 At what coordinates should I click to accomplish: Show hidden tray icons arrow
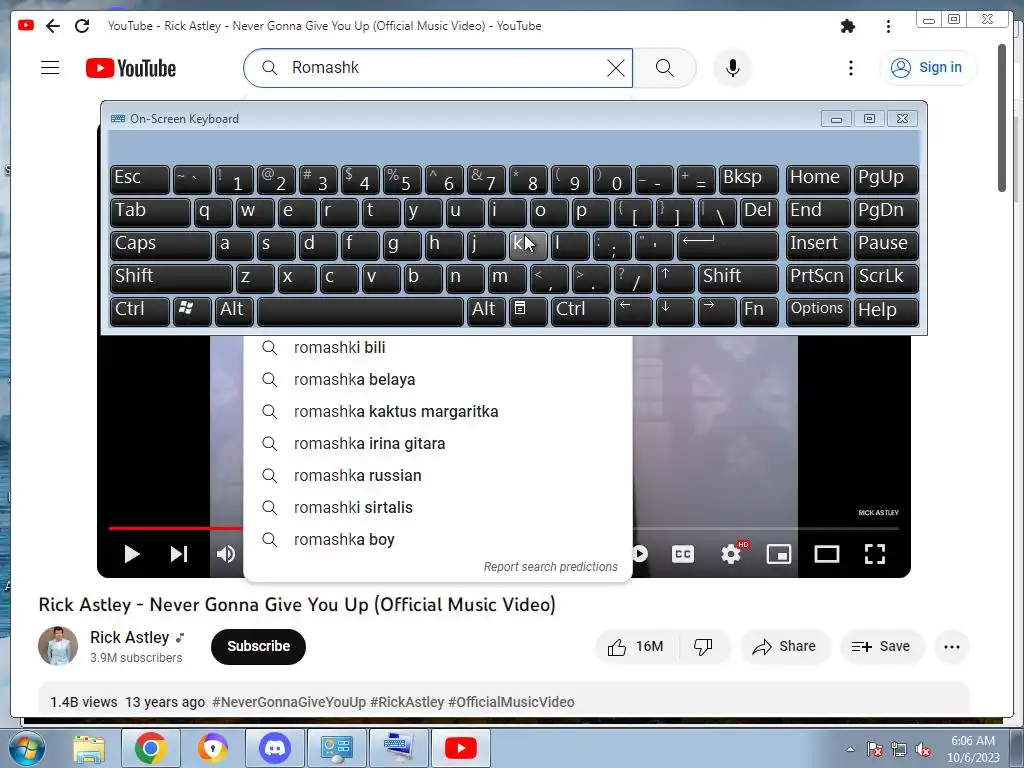850,749
